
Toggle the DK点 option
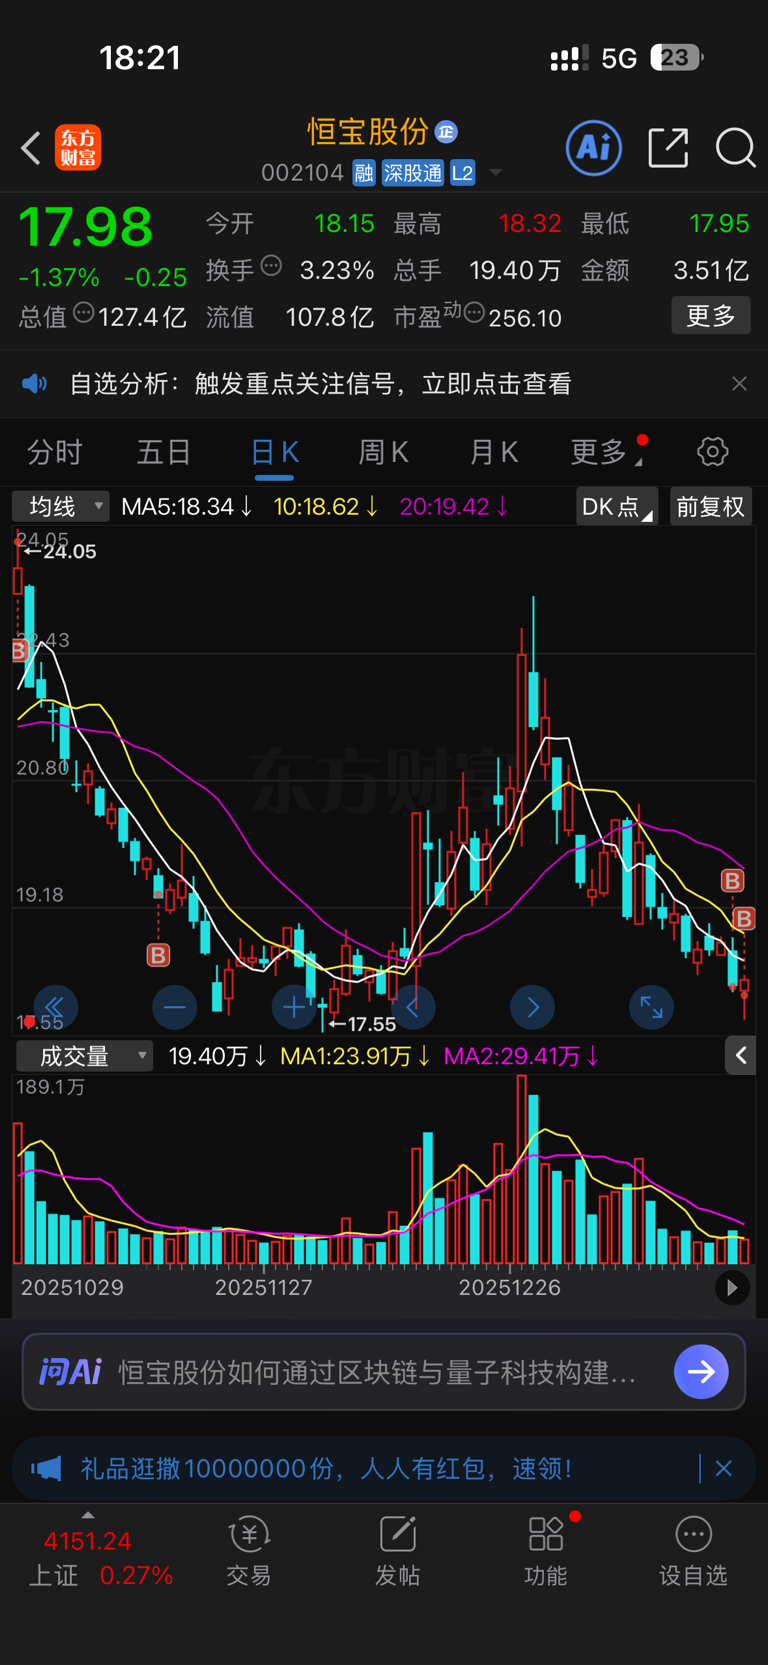(617, 507)
